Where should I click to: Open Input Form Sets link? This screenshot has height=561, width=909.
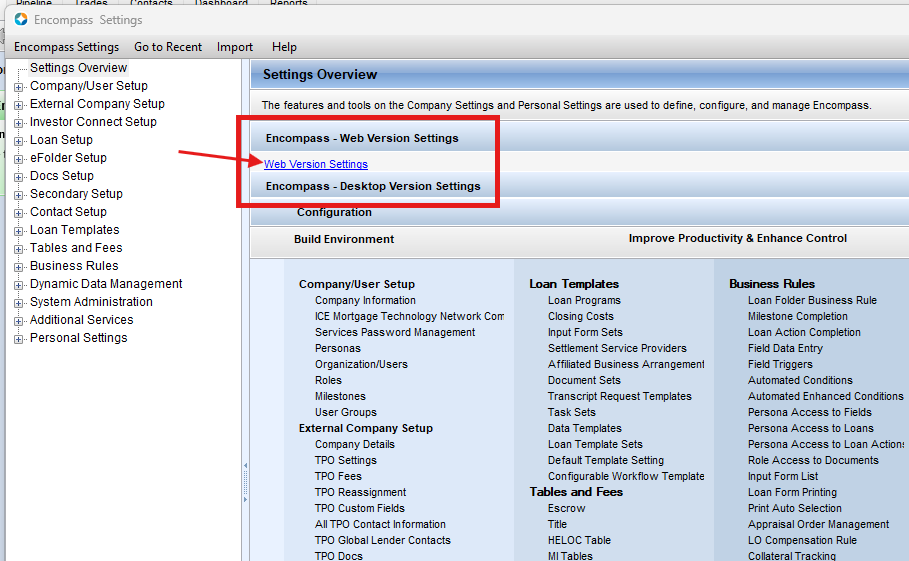[x=585, y=332]
